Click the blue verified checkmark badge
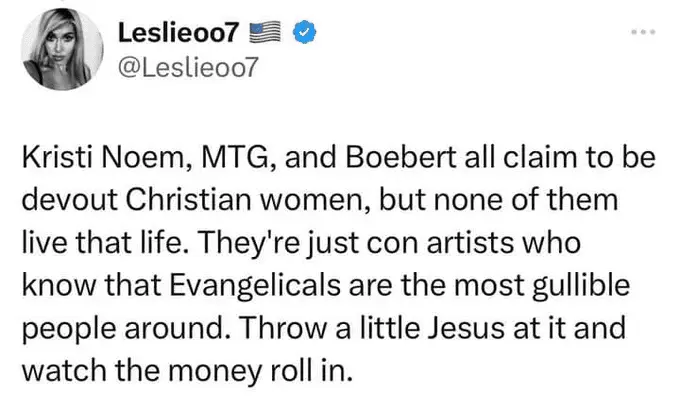 (x=303, y=34)
